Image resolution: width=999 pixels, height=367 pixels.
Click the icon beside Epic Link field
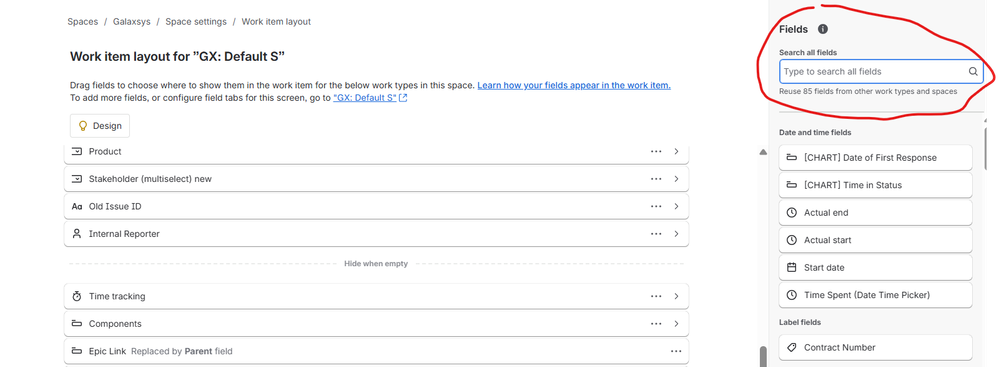[77, 351]
